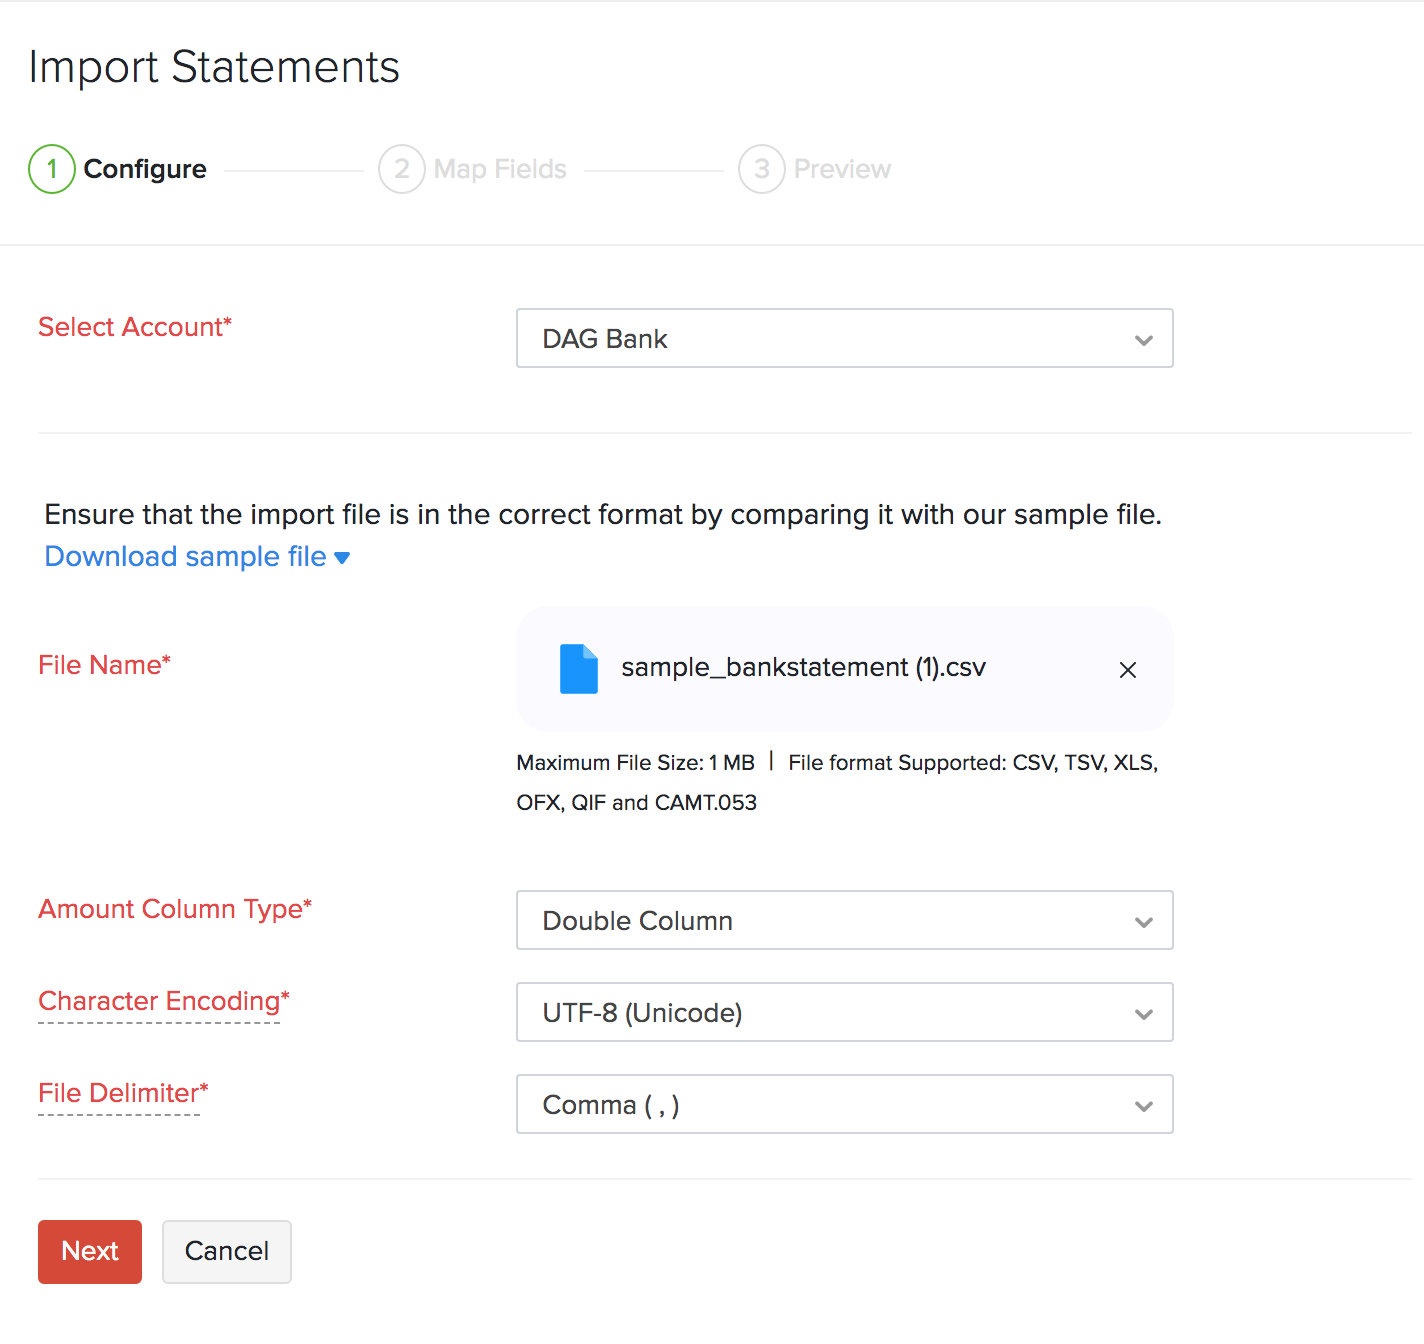
Task: Click the step 1 Configure circle
Action: point(52,169)
